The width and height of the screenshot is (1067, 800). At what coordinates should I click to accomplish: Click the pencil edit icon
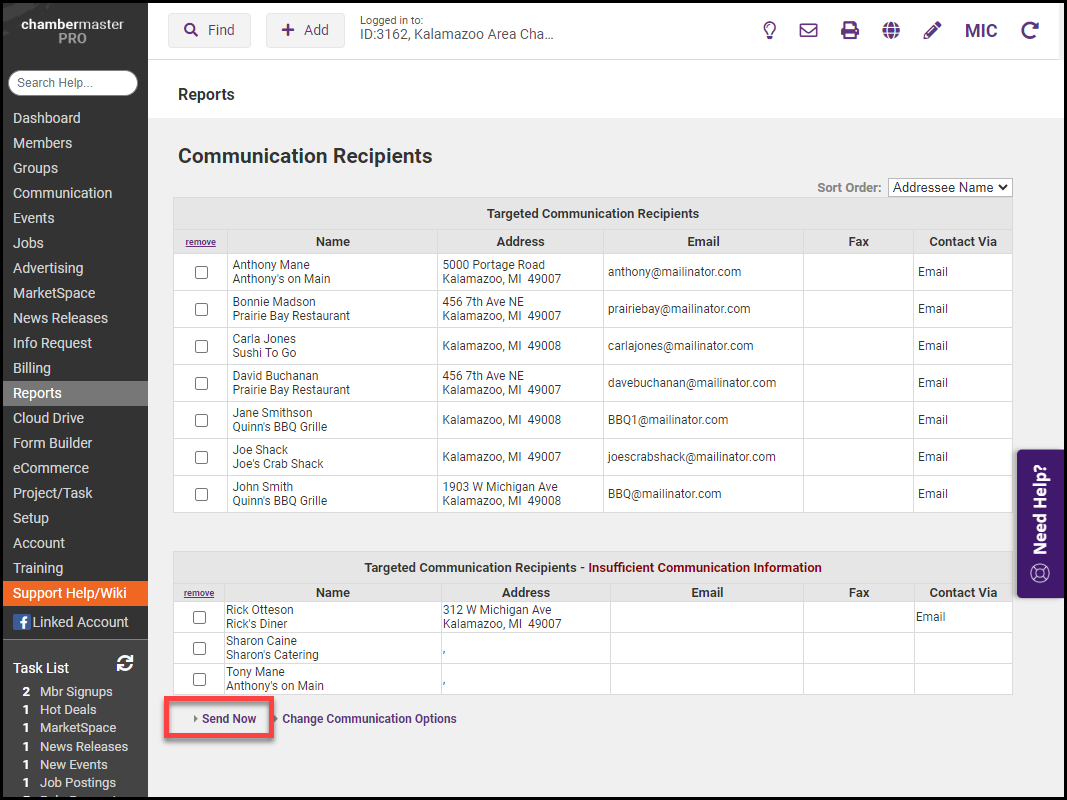(x=932, y=30)
